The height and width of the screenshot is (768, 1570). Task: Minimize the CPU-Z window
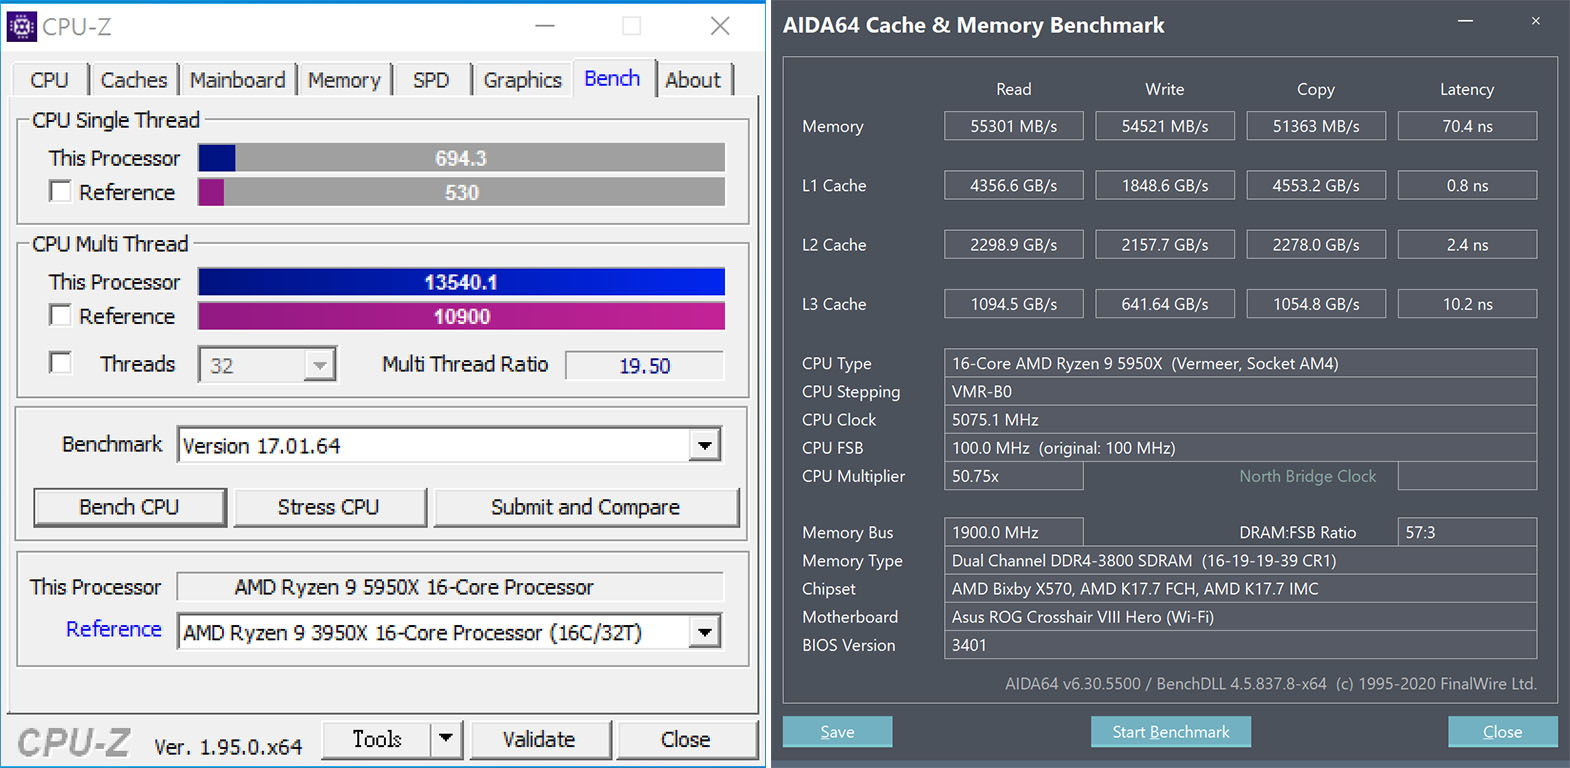tap(545, 27)
